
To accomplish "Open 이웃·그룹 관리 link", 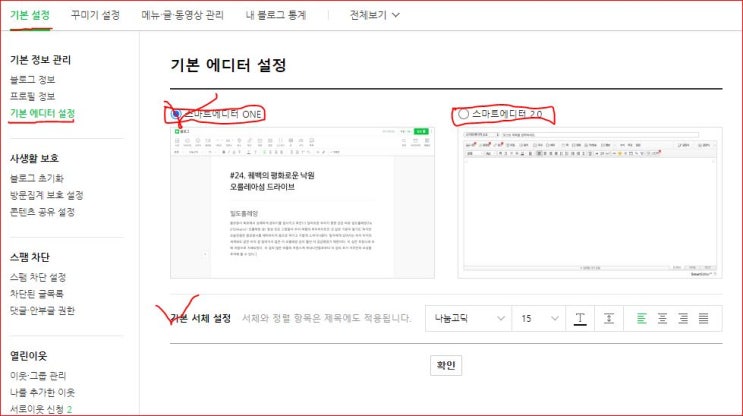I will pyautogui.click(x=38, y=376).
